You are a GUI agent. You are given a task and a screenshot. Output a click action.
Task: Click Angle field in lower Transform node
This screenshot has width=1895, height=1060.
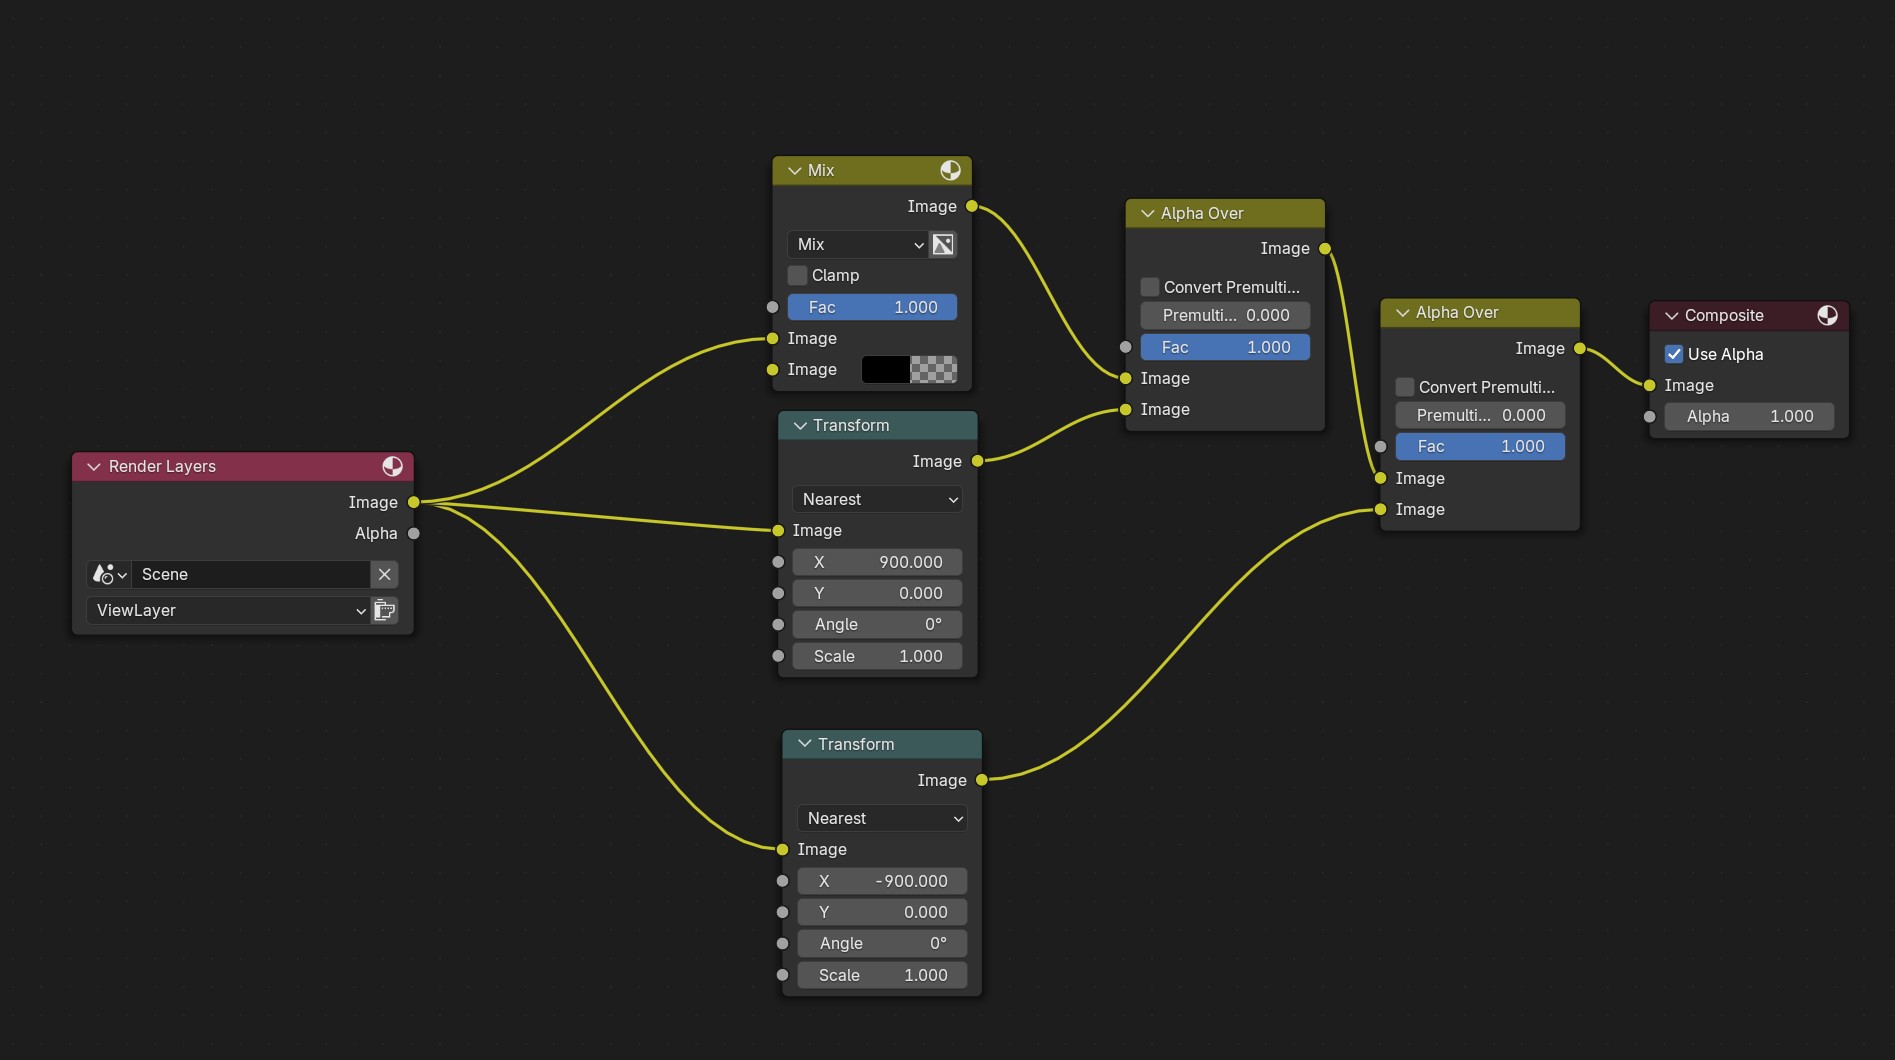(x=882, y=943)
